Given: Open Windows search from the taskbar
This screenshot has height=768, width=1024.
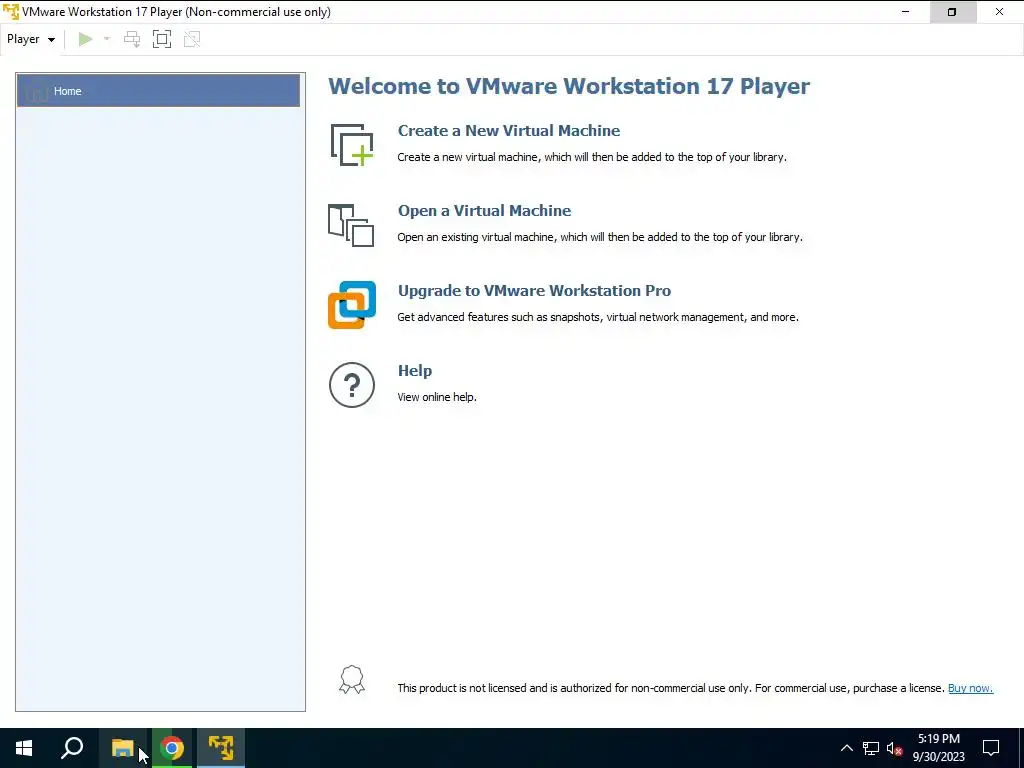Looking at the screenshot, I should [x=72, y=748].
